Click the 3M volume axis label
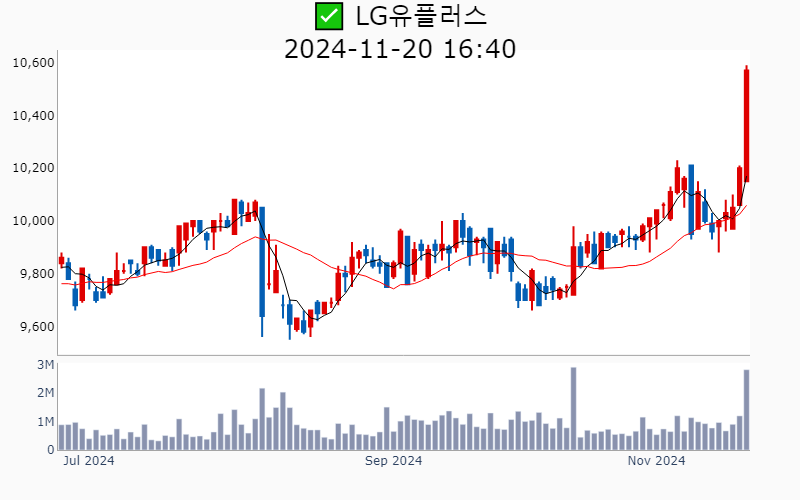This screenshot has width=800, height=500. click(45, 364)
